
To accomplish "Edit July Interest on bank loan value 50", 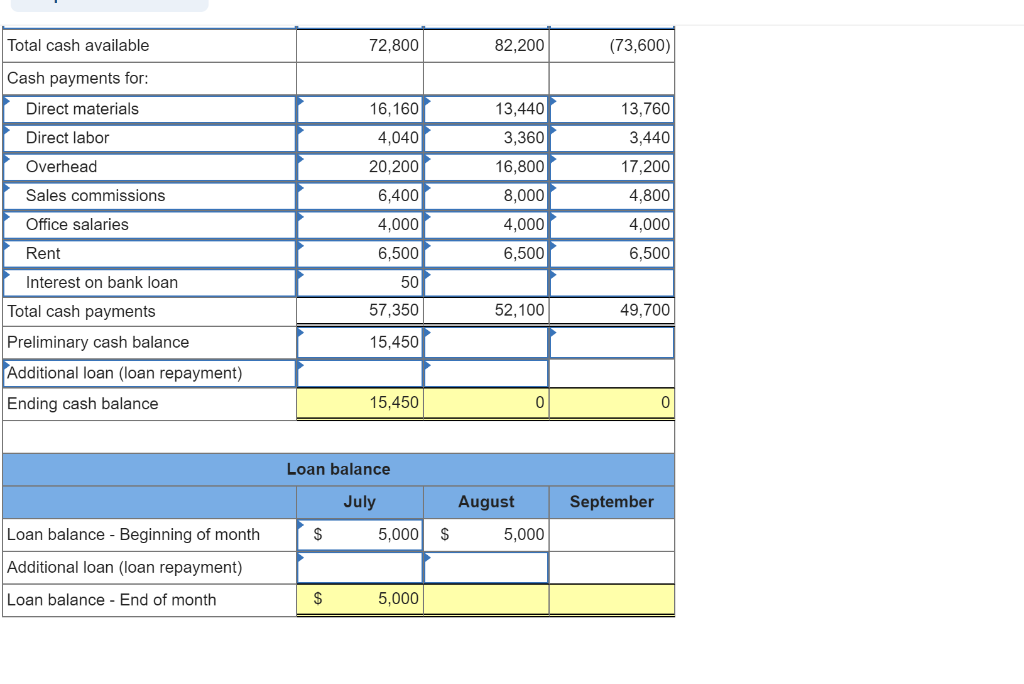I will point(360,282).
